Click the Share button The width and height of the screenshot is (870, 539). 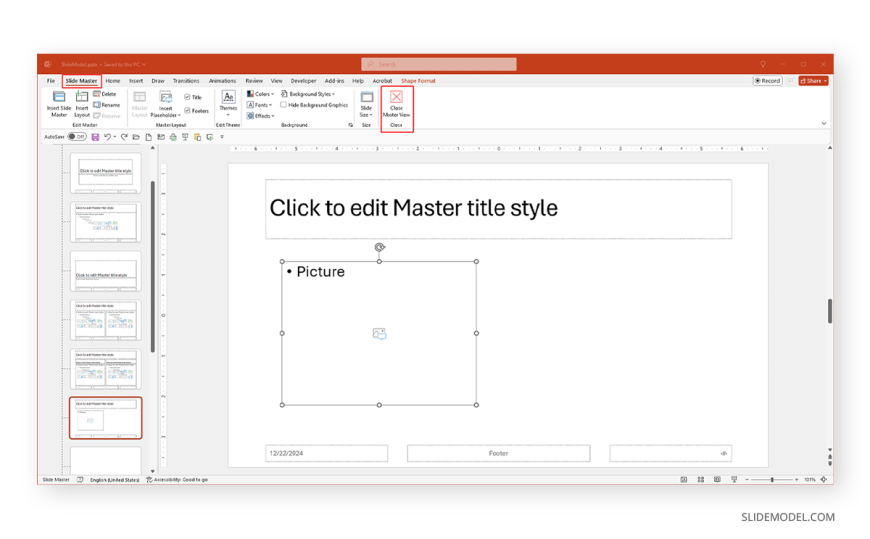point(813,81)
